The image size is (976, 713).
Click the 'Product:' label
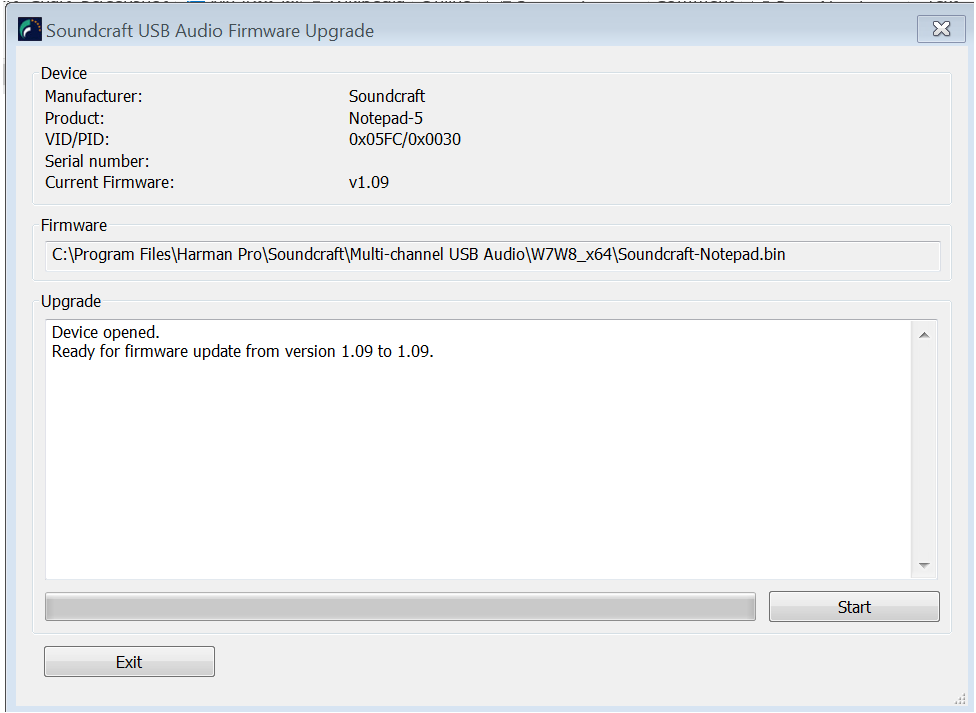pyautogui.click(x=75, y=118)
